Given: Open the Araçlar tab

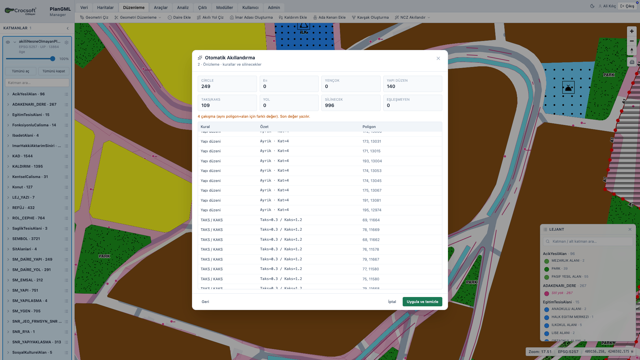Looking at the screenshot, I should [x=161, y=7].
